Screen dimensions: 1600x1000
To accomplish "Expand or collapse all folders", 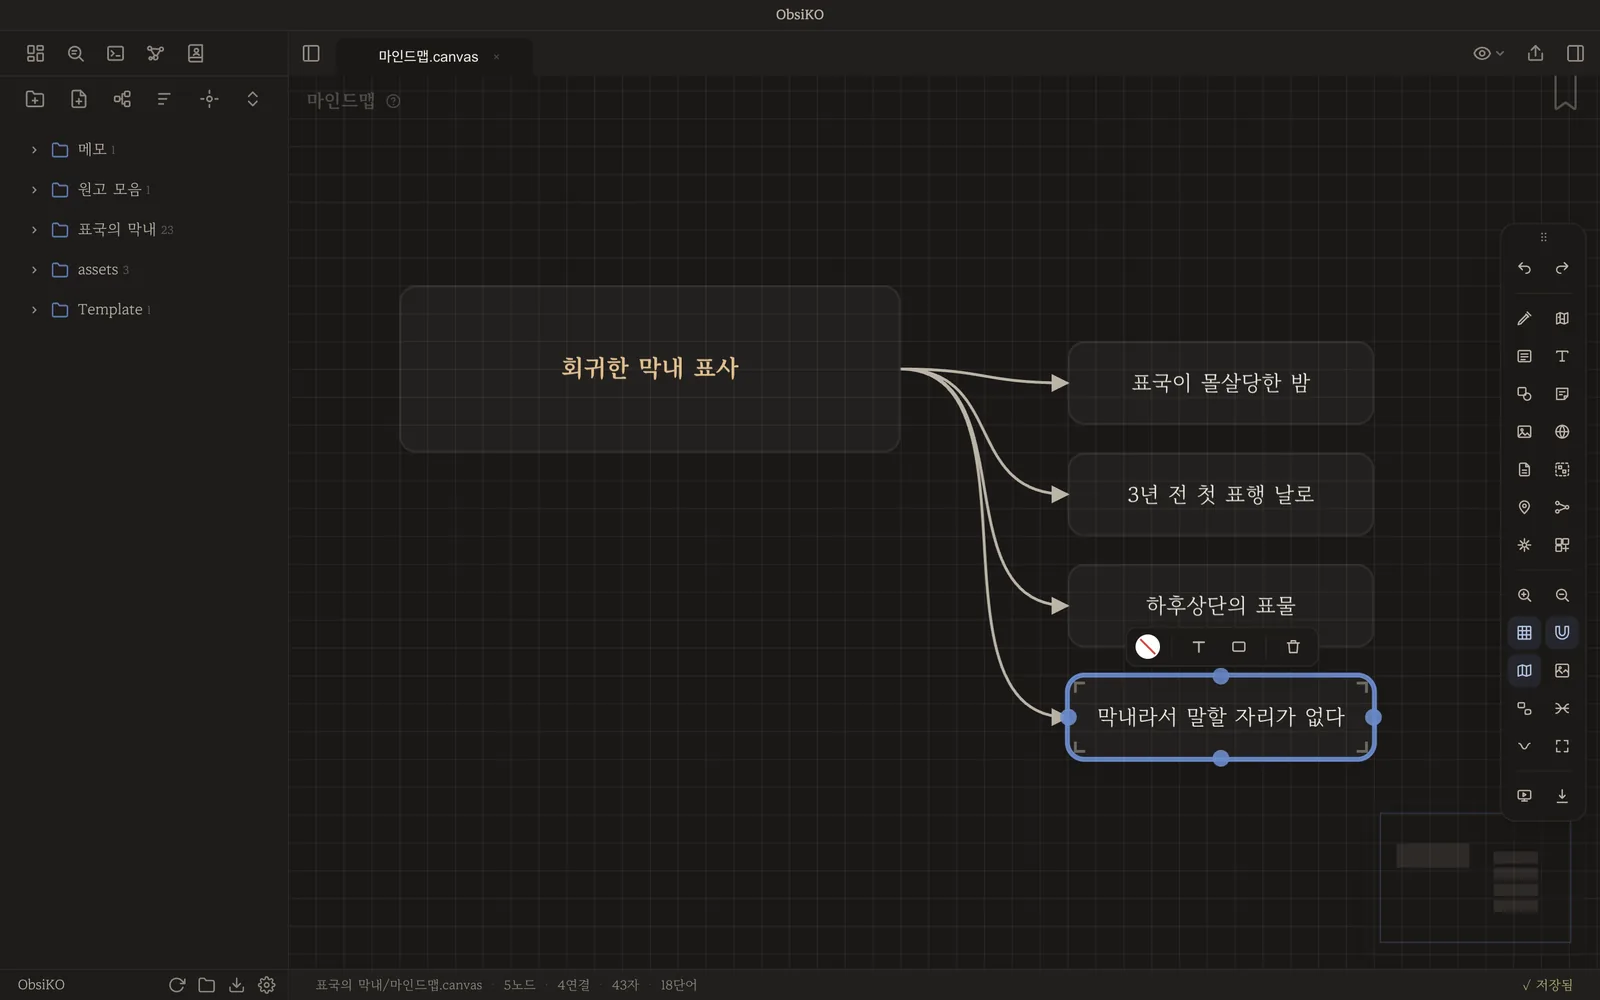I will coord(253,99).
